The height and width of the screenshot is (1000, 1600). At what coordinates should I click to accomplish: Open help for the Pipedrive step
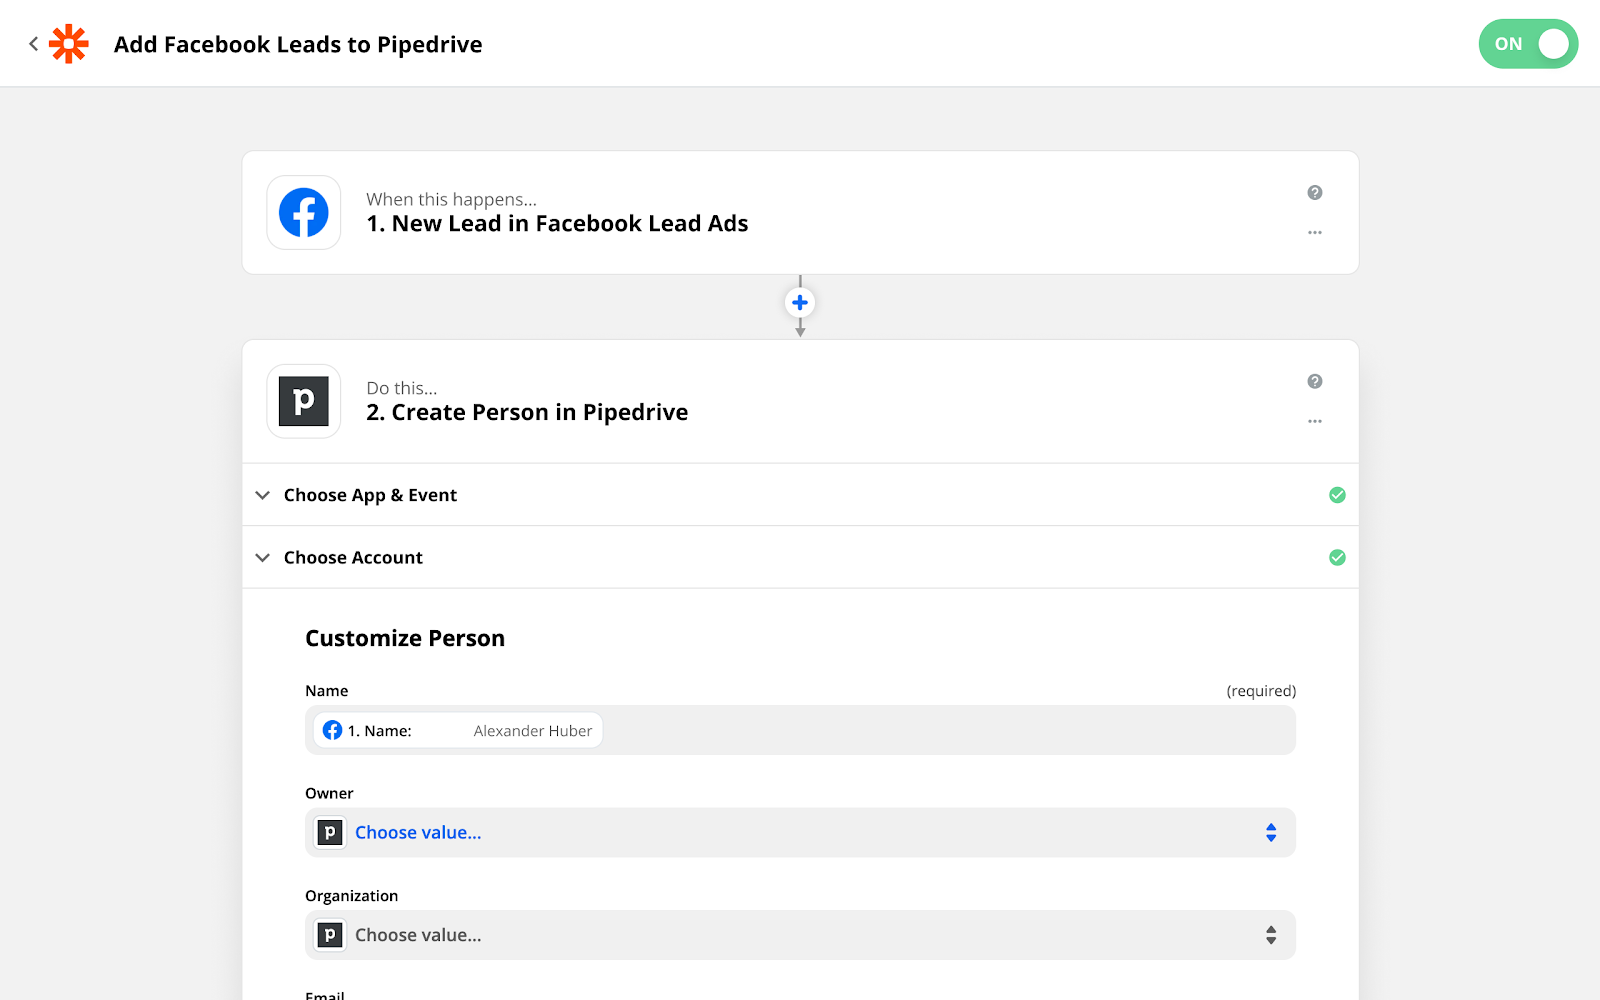tap(1315, 381)
